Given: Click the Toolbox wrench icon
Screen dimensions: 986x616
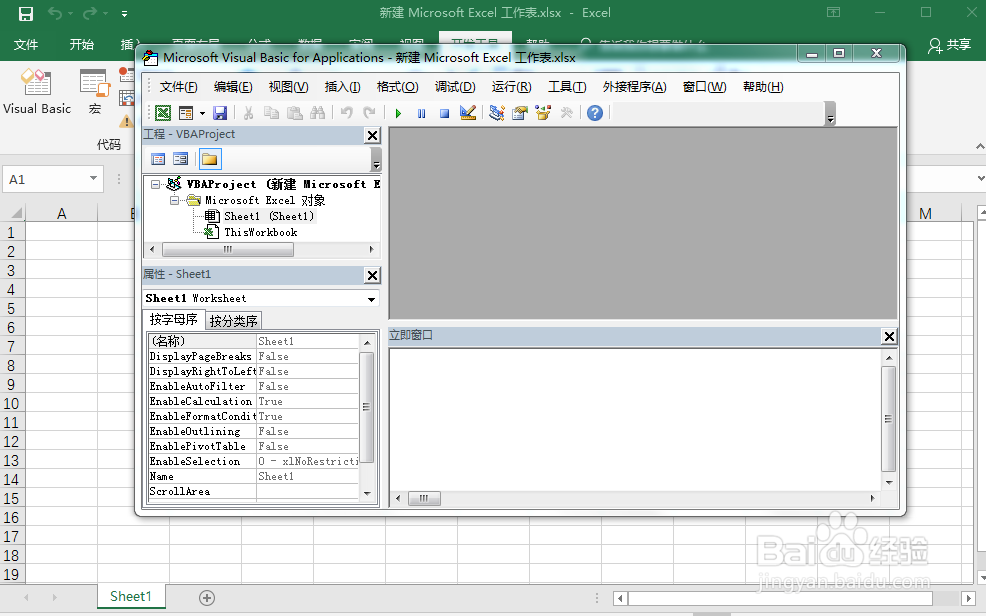Looking at the screenshot, I should tap(567, 113).
